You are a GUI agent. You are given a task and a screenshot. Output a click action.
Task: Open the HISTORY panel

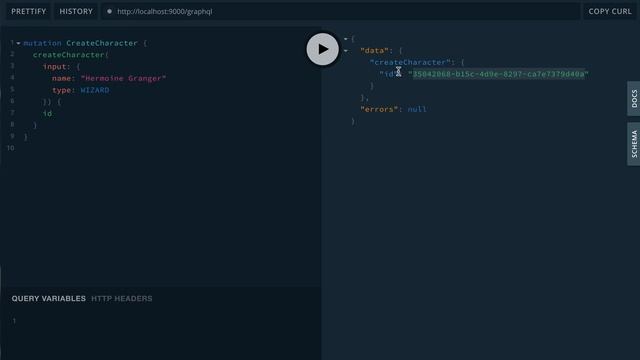click(x=76, y=11)
